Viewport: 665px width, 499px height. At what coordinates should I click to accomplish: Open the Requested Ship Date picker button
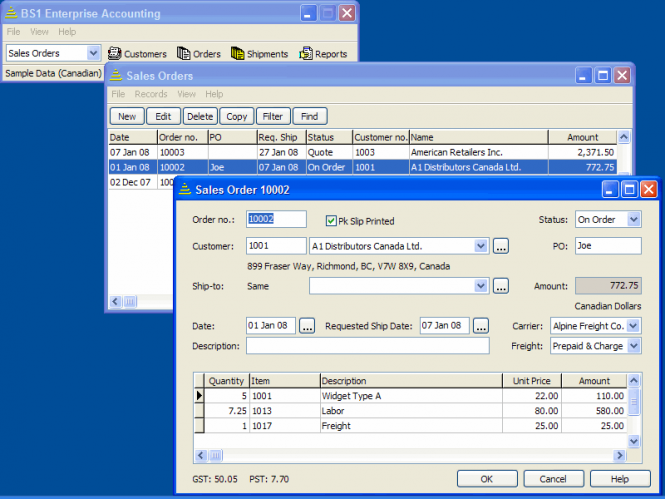click(481, 326)
